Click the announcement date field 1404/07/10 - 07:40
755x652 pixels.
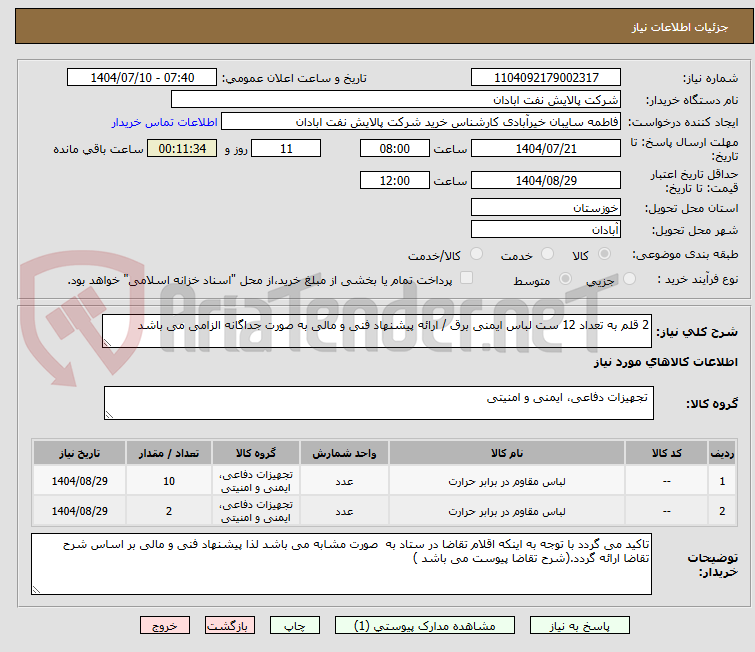click(x=142, y=77)
